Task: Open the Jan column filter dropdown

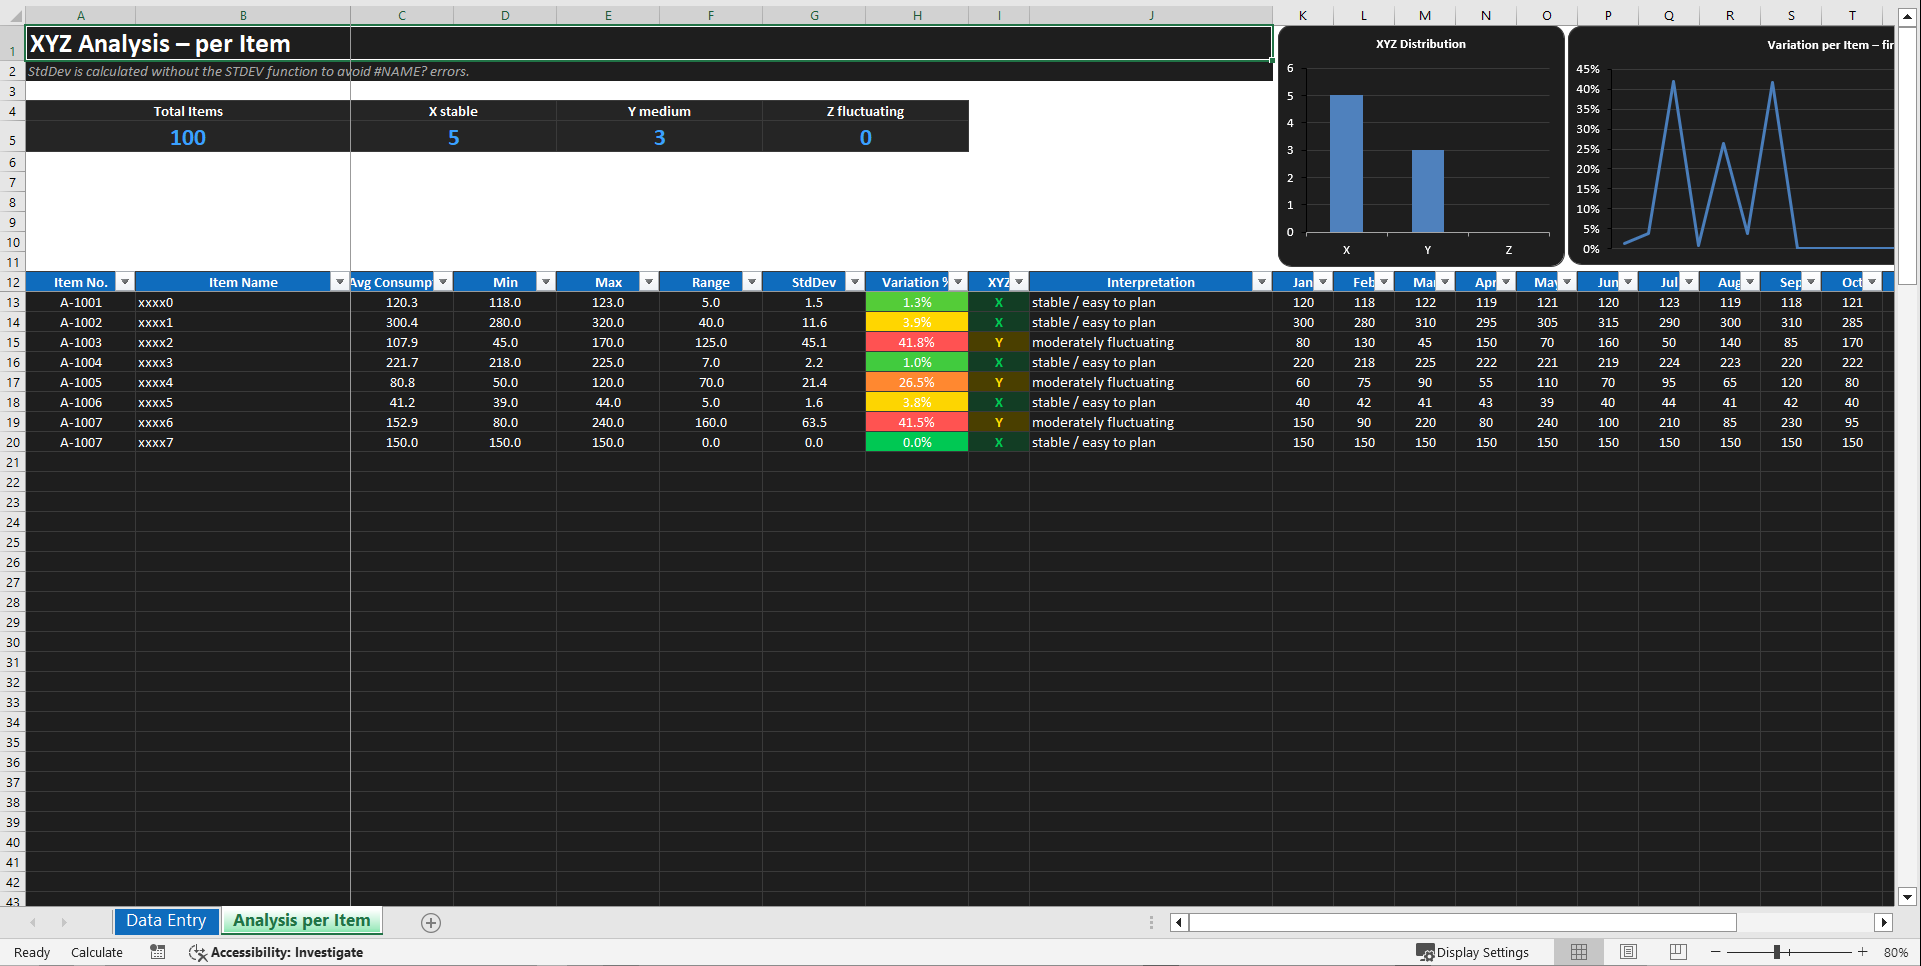Action: (x=1323, y=282)
